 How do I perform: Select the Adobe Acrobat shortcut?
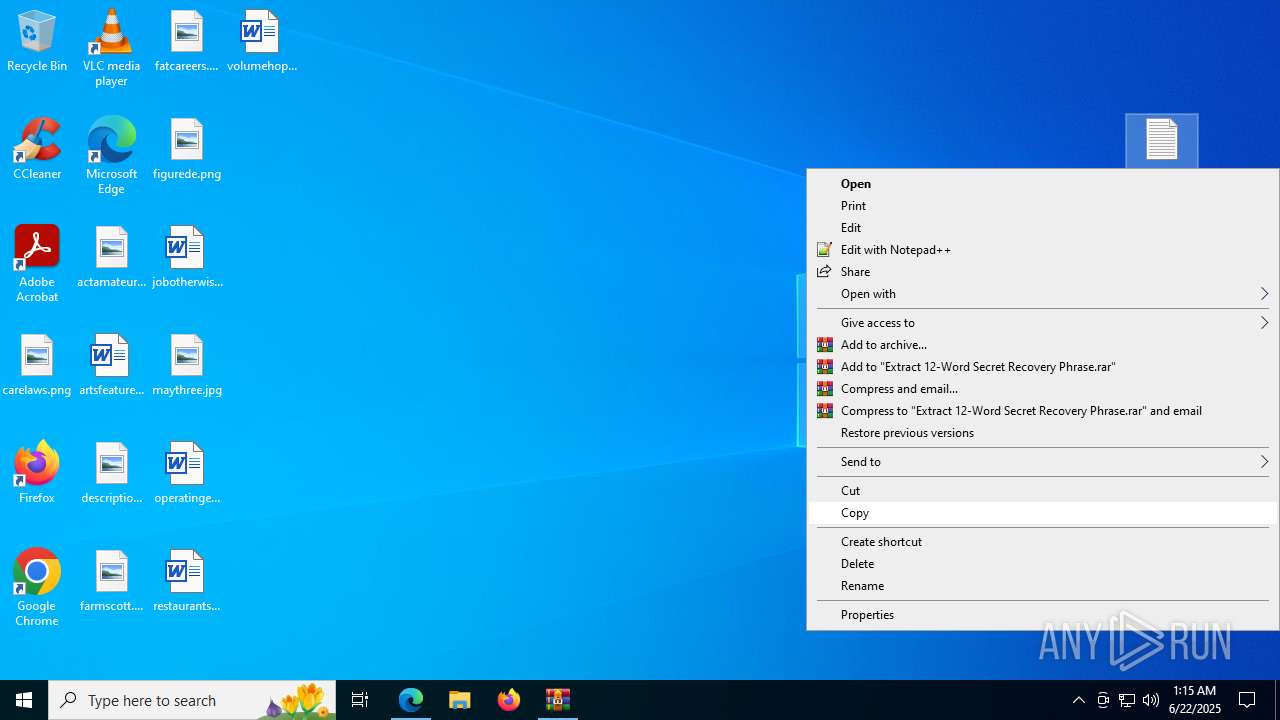tap(37, 264)
